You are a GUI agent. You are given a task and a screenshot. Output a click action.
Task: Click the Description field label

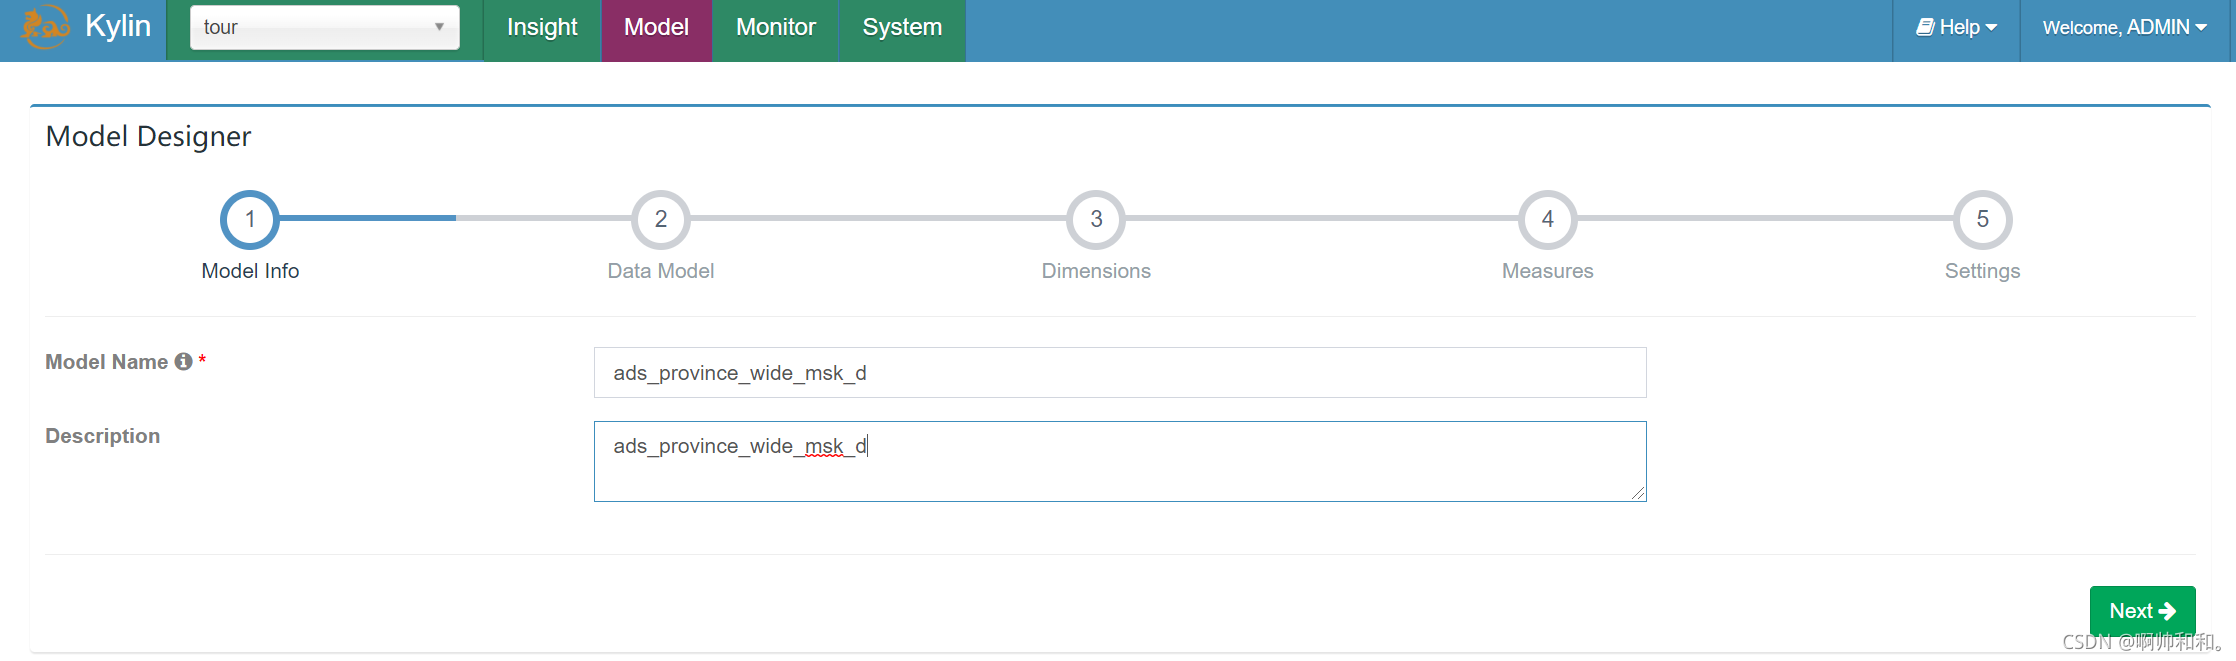pos(102,436)
